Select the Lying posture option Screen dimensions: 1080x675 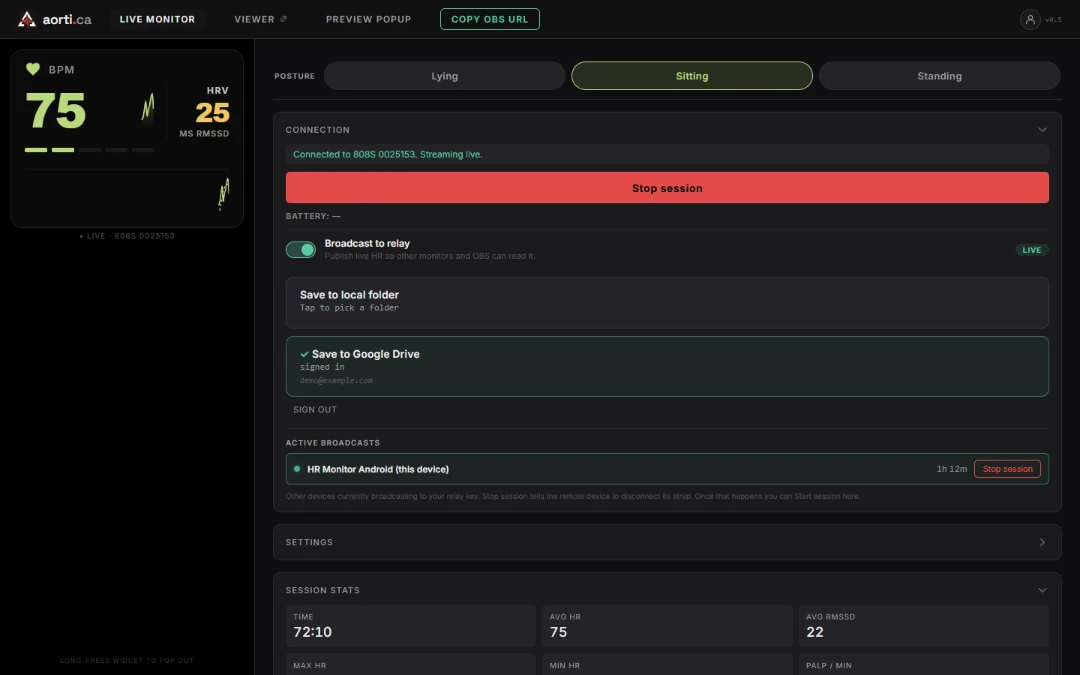(x=444, y=76)
